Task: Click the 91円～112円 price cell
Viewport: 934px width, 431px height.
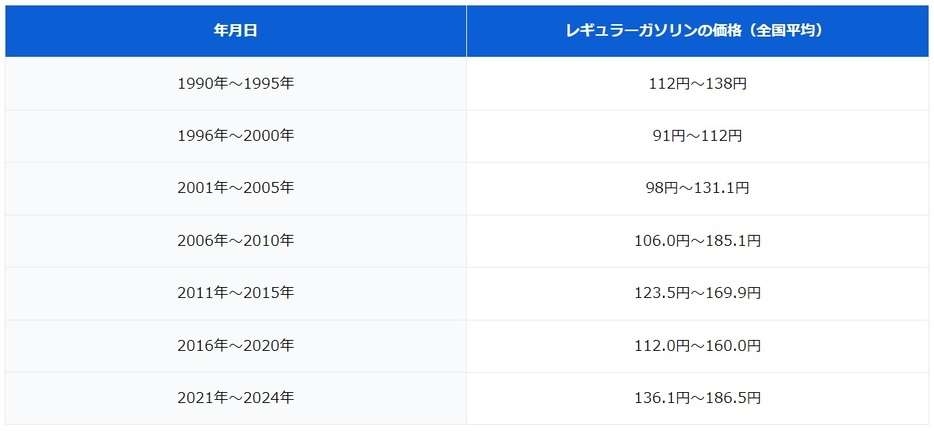Action: tap(698, 136)
